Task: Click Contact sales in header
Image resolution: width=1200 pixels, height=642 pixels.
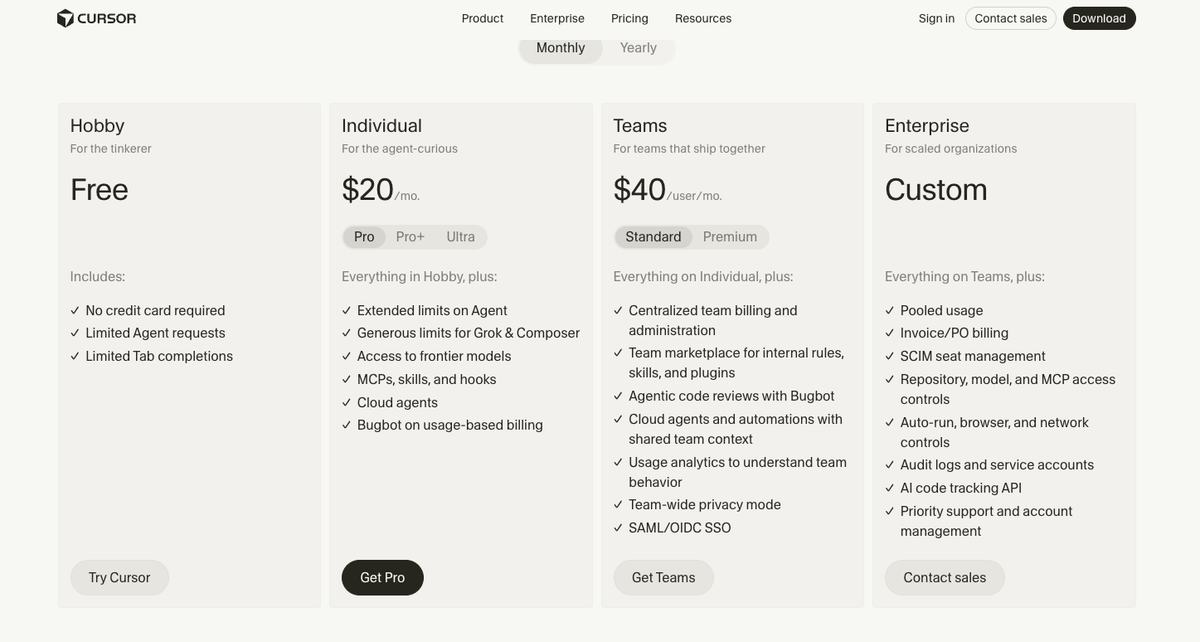Action: [1010, 18]
